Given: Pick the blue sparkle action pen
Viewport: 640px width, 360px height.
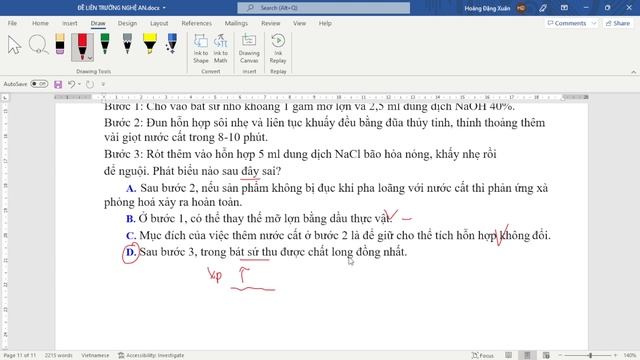Looking at the screenshot, I should pyautogui.click(x=171, y=44).
